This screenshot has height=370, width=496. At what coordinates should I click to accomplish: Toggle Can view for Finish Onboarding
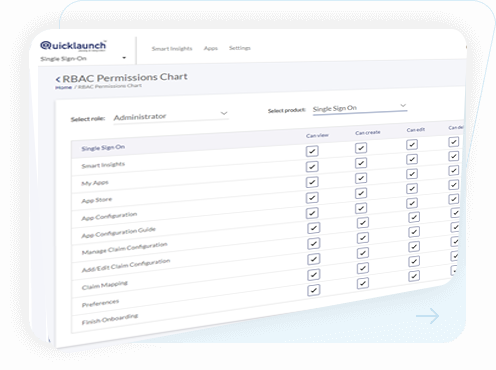point(313,290)
